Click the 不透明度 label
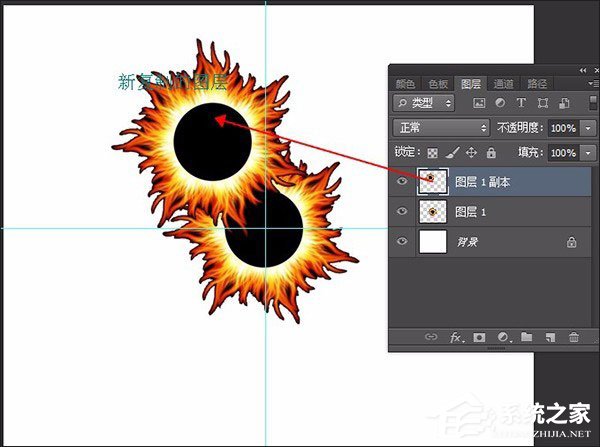600x447 pixels. 520,127
